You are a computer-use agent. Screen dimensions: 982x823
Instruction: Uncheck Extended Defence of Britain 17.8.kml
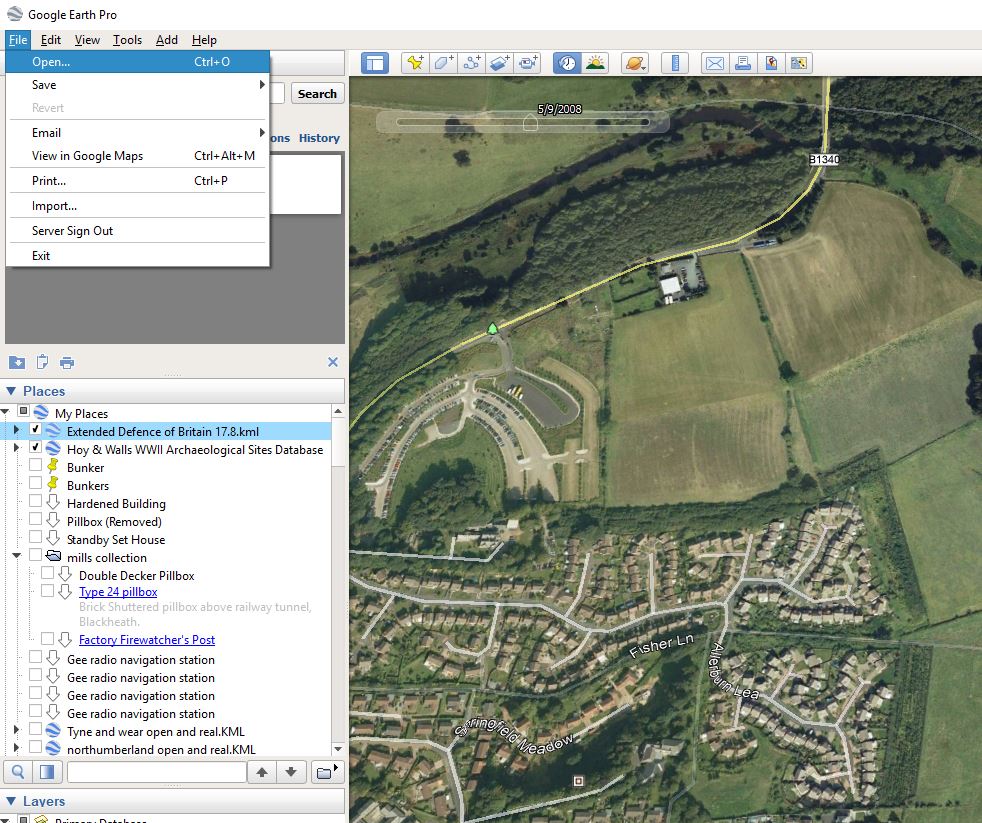(36, 431)
